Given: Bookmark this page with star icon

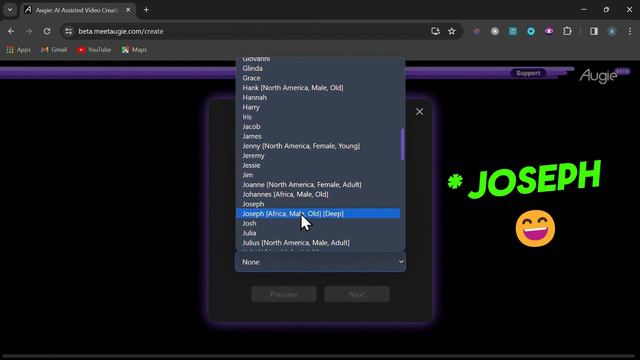Looking at the screenshot, I should click(x=451, y=31).
